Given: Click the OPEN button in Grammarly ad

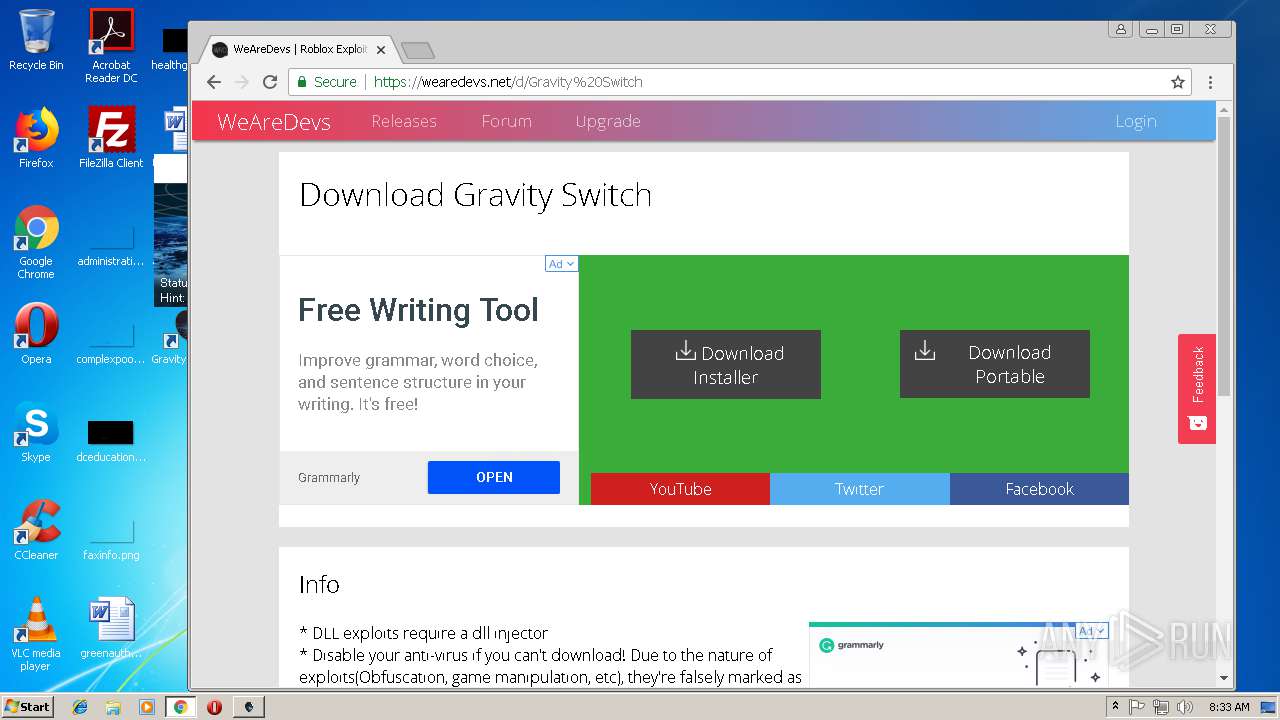Looking at the screenshot, I should [x=494, y=477].
